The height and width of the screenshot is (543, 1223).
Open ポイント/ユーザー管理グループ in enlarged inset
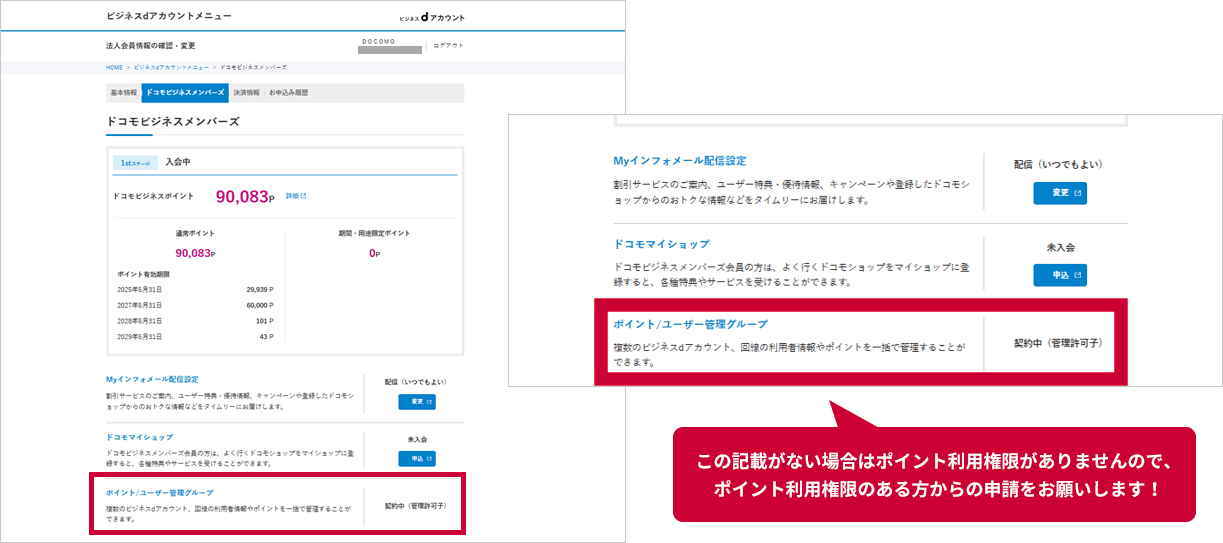(x=690, y=325)
